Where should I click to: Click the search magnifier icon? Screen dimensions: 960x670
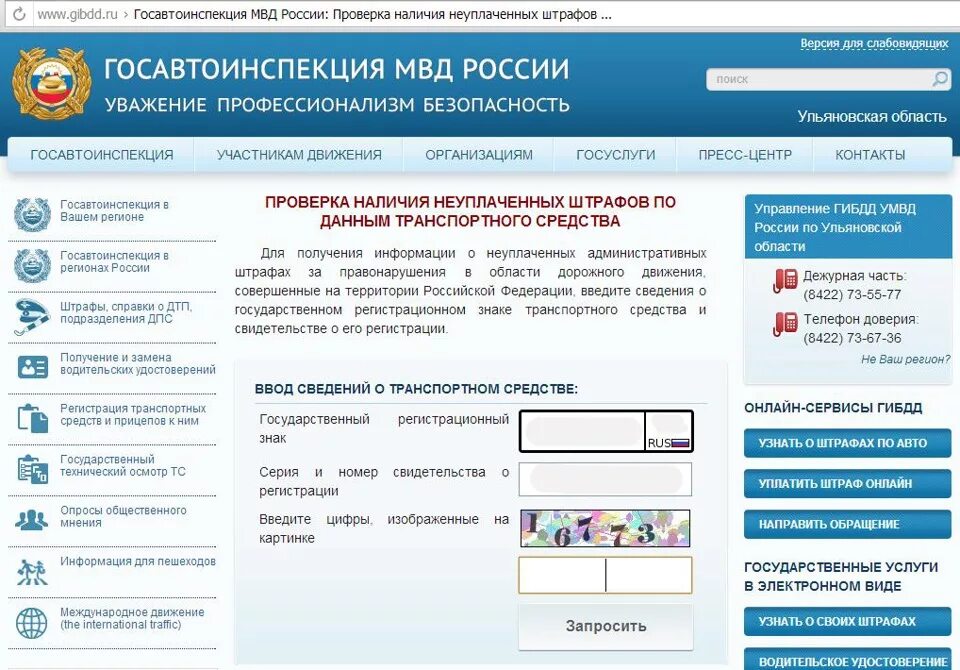(x=940, y=79)
